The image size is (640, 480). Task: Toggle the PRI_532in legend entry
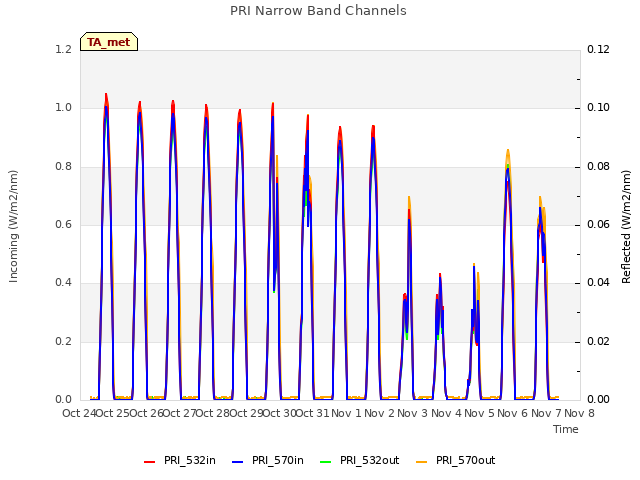180,460
